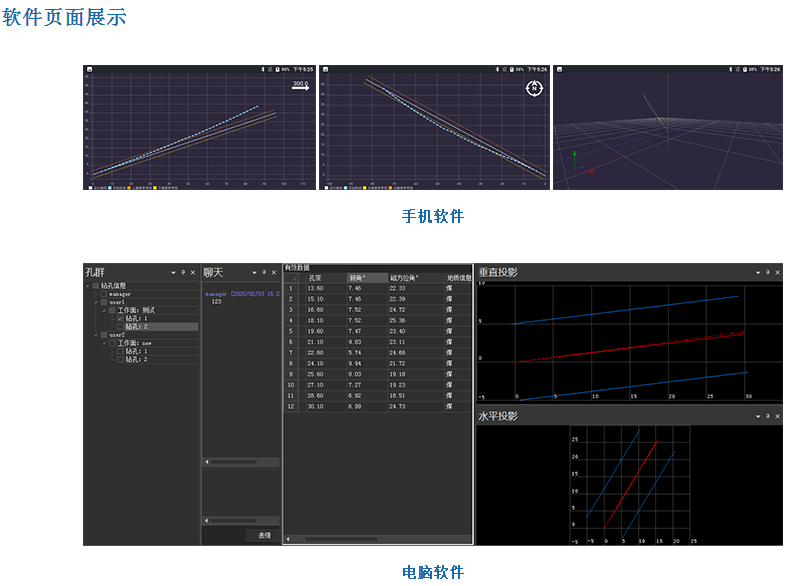Screen dimensions: 790x586
Task: Pin the 垂直投影 panel
Action: 768,272
